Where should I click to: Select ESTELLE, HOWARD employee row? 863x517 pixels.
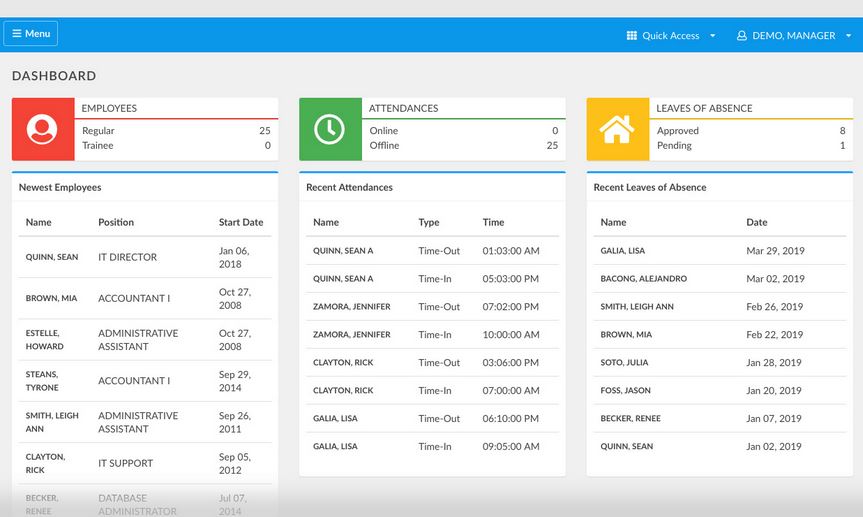coord(145,340)
